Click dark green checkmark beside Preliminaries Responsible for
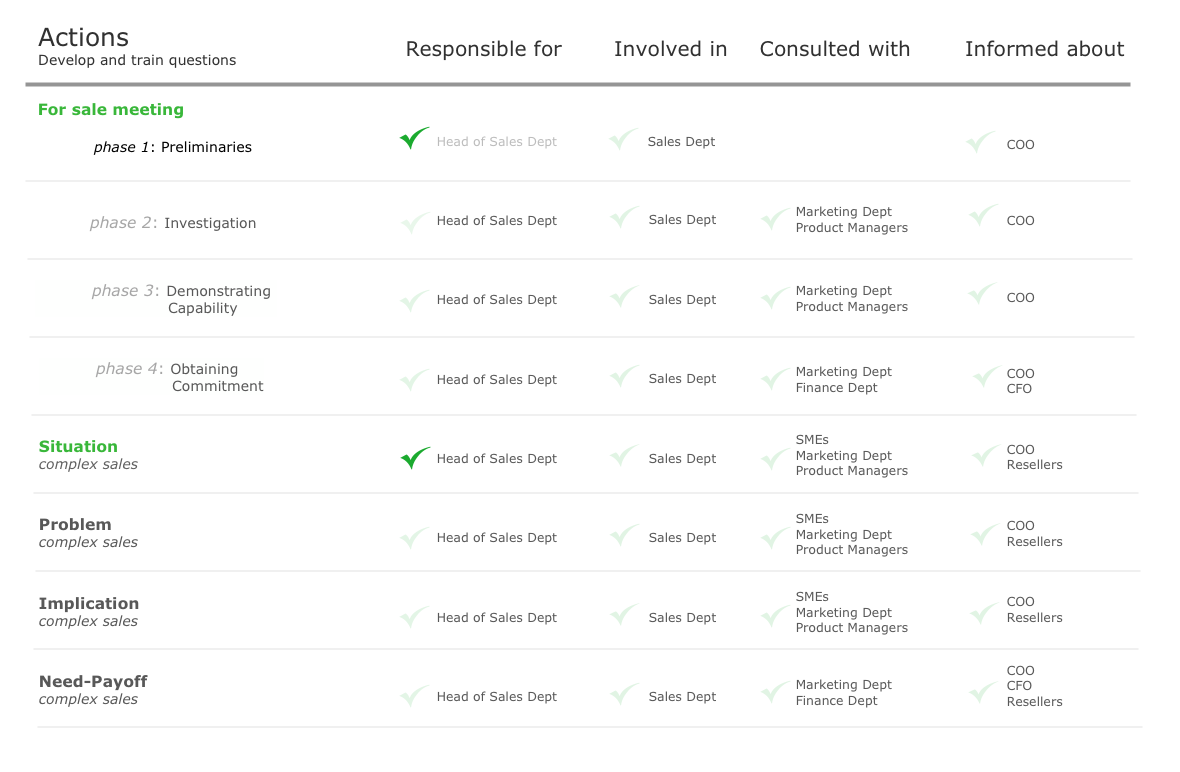The width and height of the screenshot is (1180, 772). [x=414, y=138]
